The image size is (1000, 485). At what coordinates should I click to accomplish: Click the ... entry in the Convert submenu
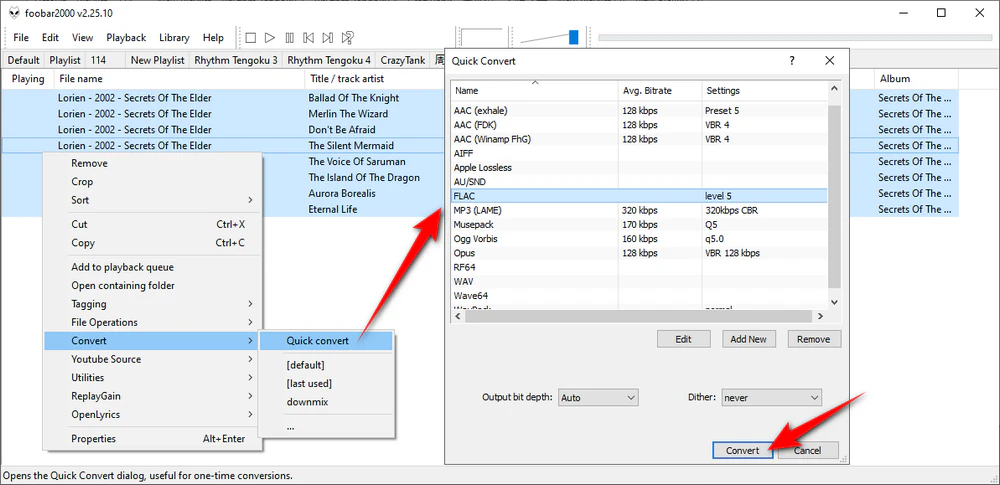tap(326, 427)
